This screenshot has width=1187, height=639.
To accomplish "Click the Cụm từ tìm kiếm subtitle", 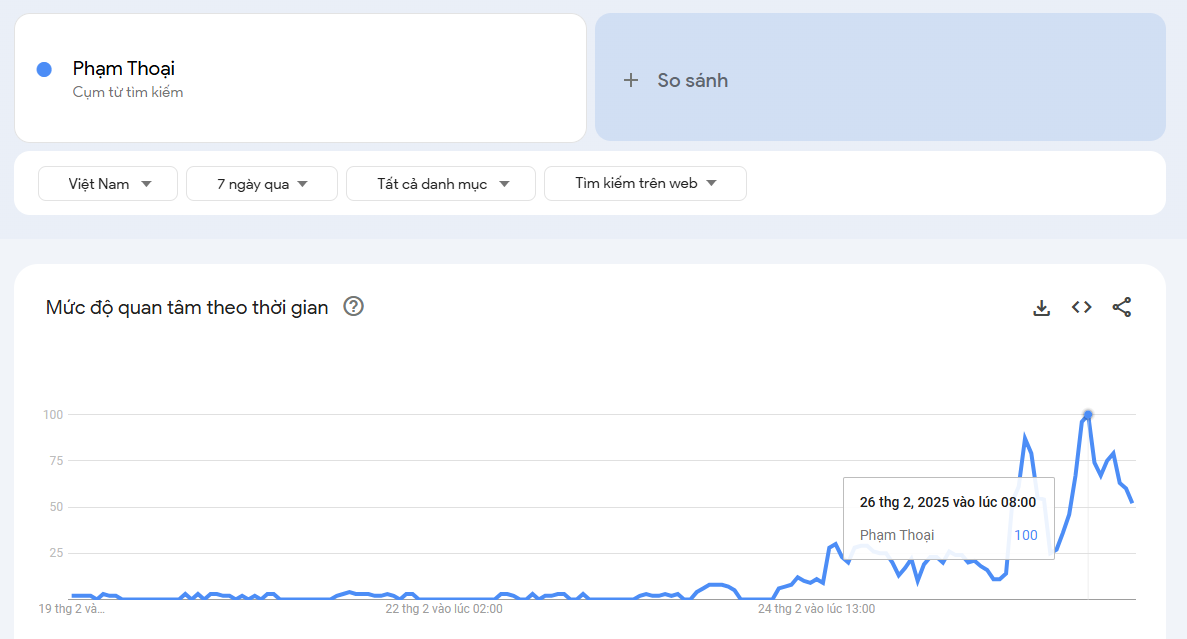I will tap(128, 93).
